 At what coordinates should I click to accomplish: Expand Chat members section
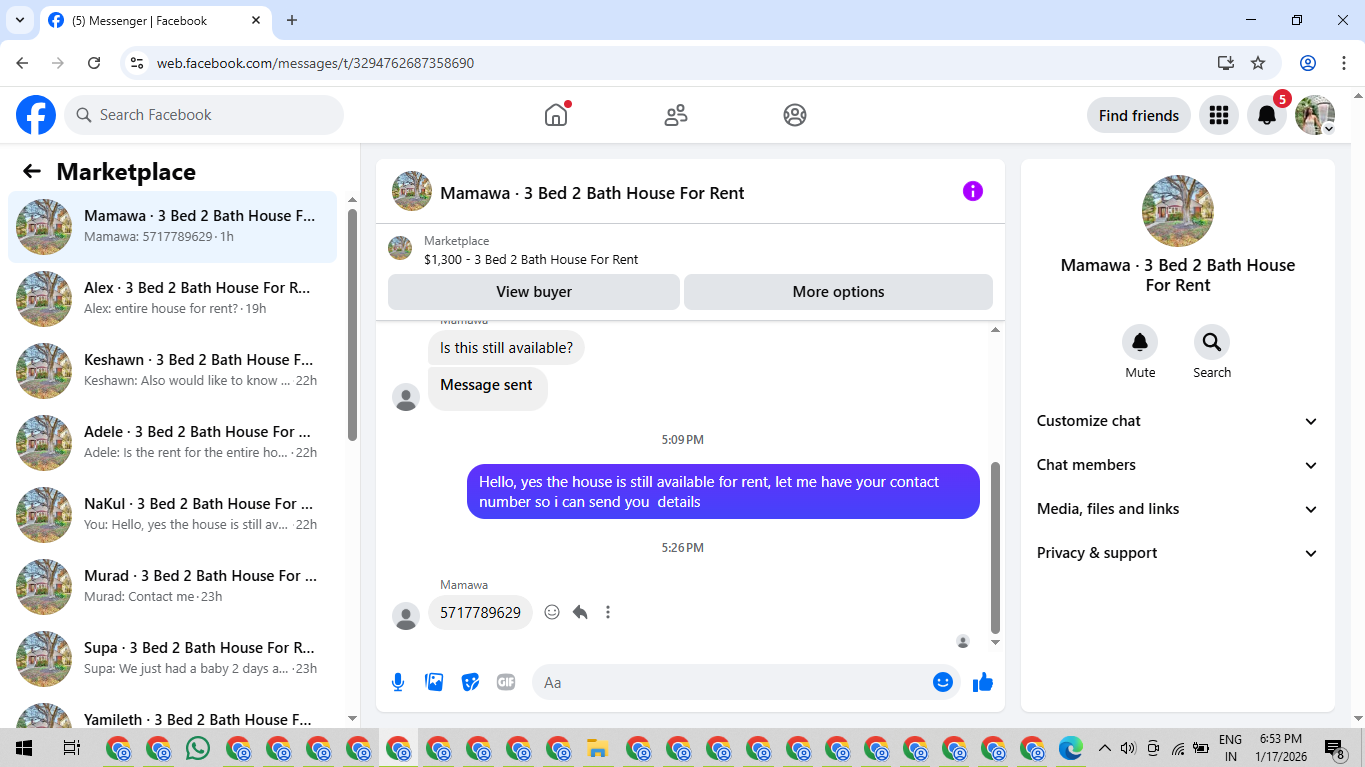pos(1178,465)
